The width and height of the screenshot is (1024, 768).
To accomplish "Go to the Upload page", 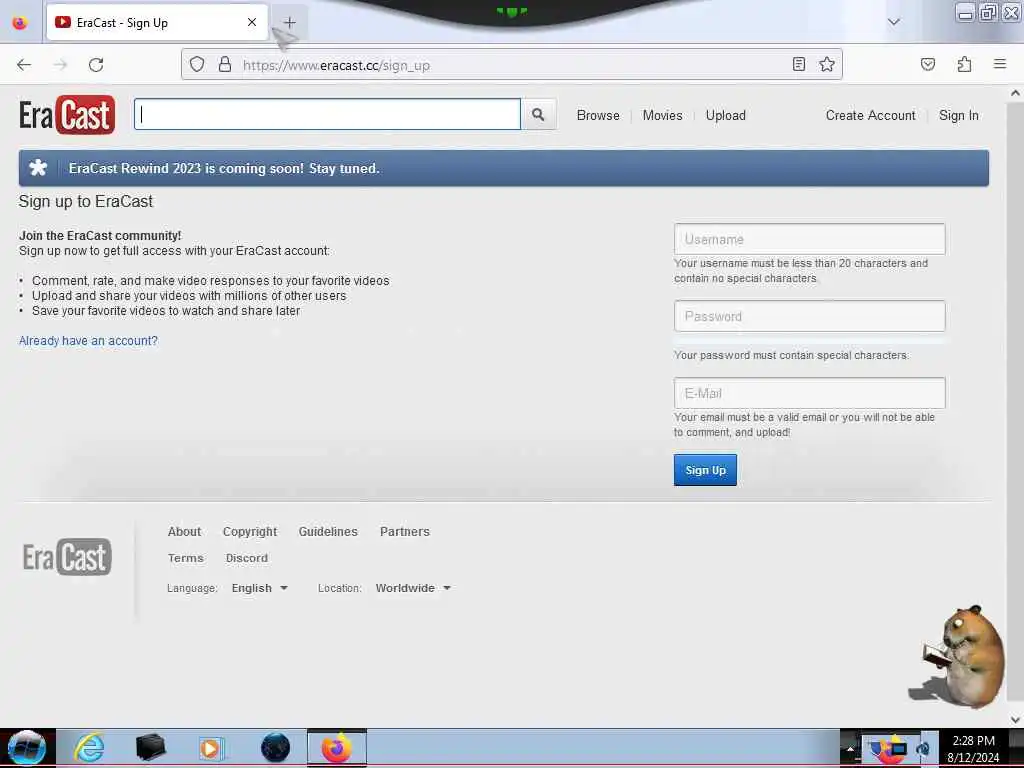I will 726,115.
